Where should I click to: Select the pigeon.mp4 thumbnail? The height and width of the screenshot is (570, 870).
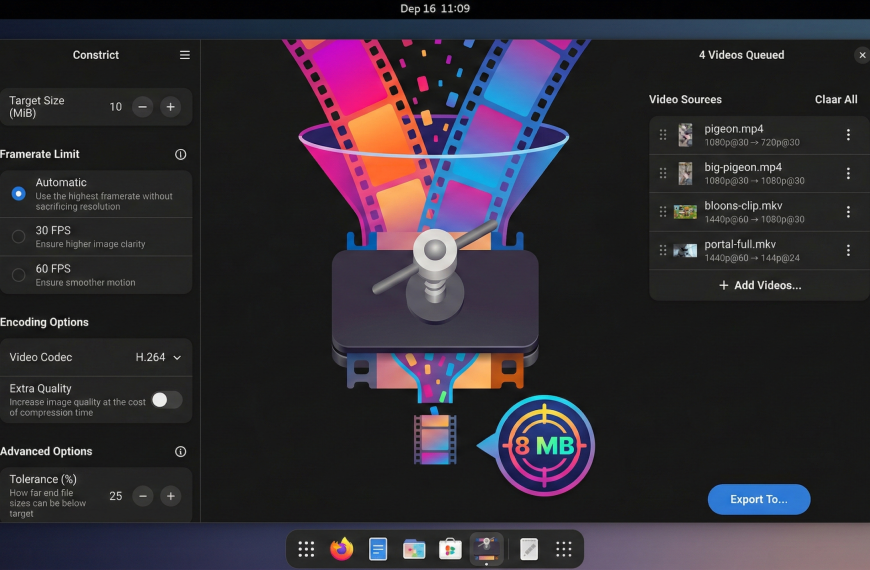coord(685,135)
